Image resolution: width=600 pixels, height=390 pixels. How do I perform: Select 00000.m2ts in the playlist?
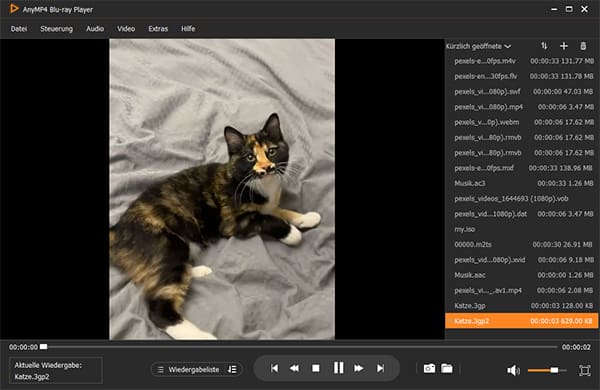click(522, 245)
